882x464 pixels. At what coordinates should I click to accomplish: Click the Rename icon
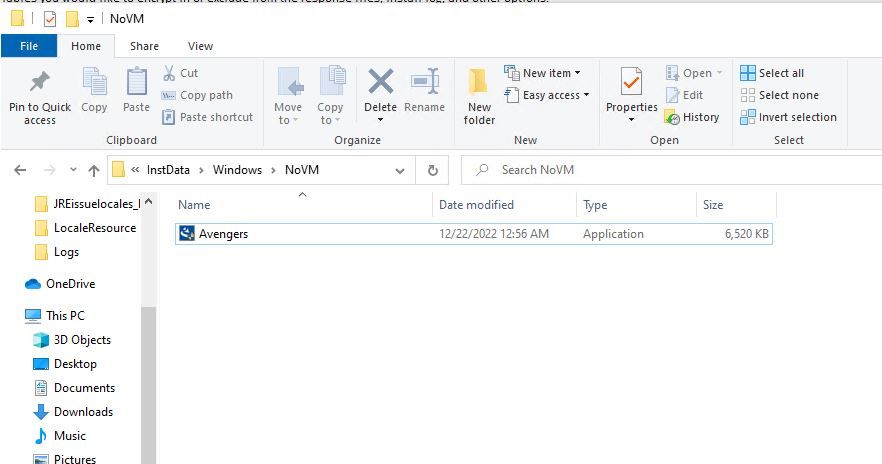[425, 81]
